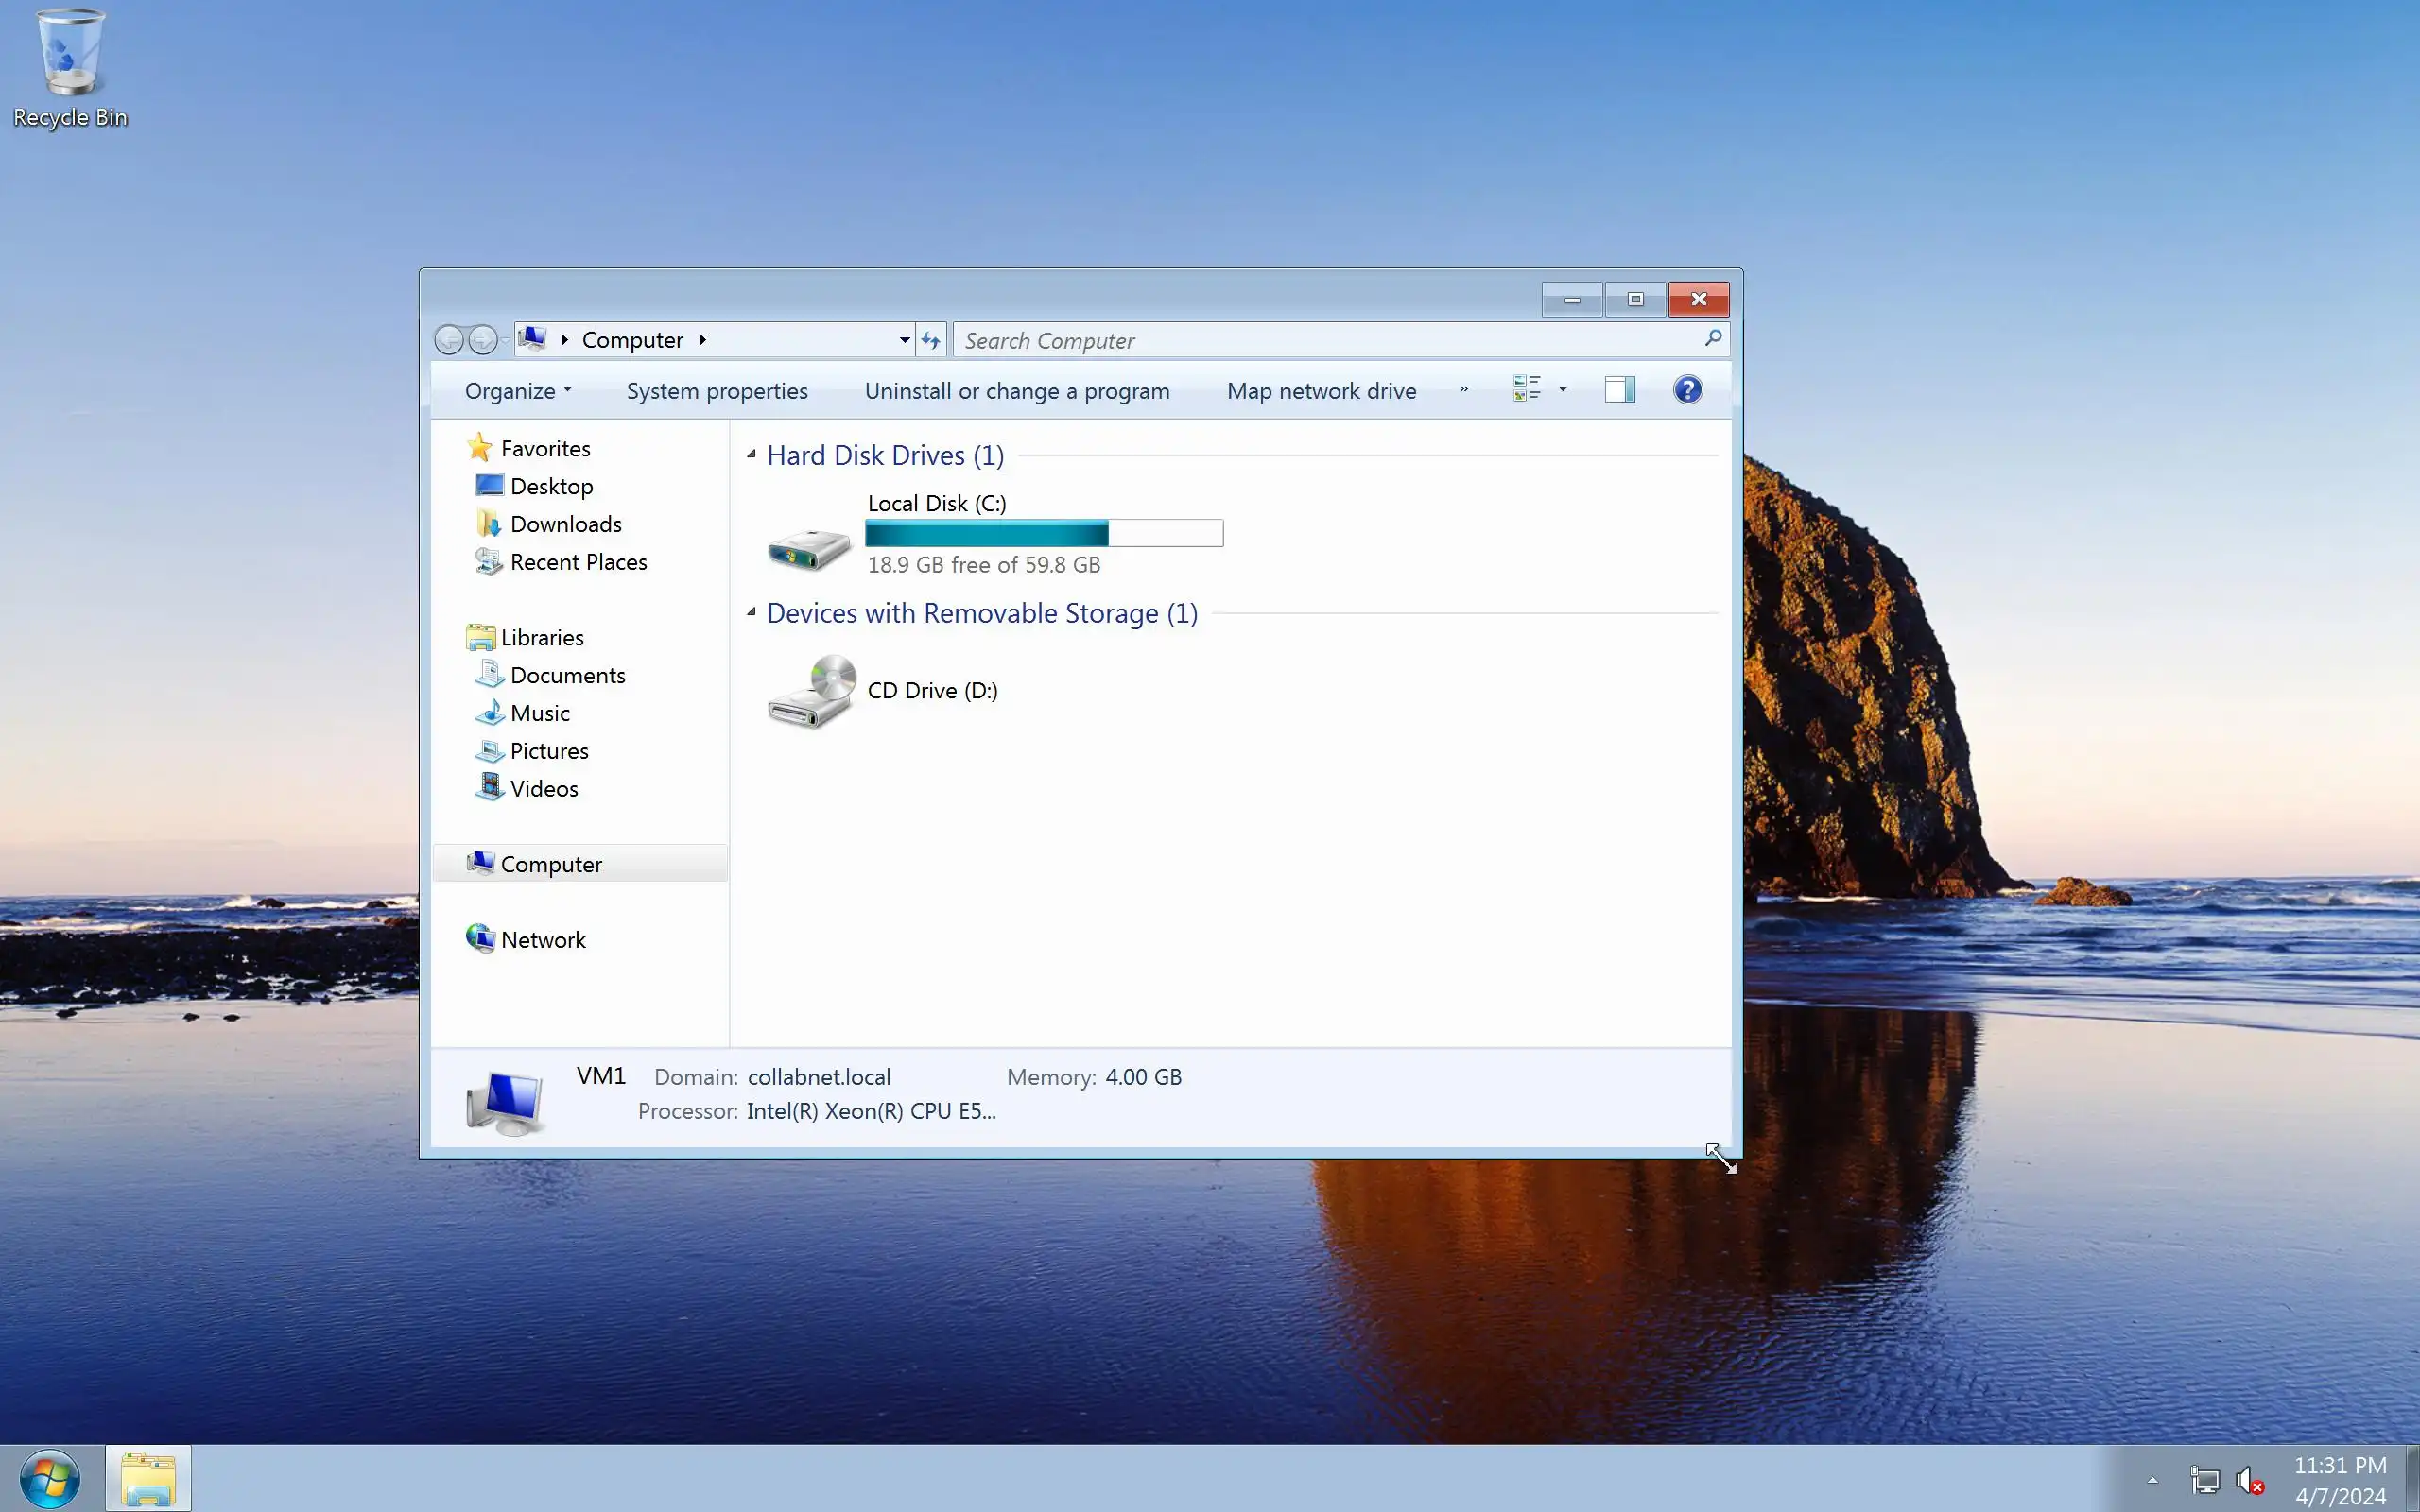Show hidden toolbar commands chevron

pos(1464,390)
